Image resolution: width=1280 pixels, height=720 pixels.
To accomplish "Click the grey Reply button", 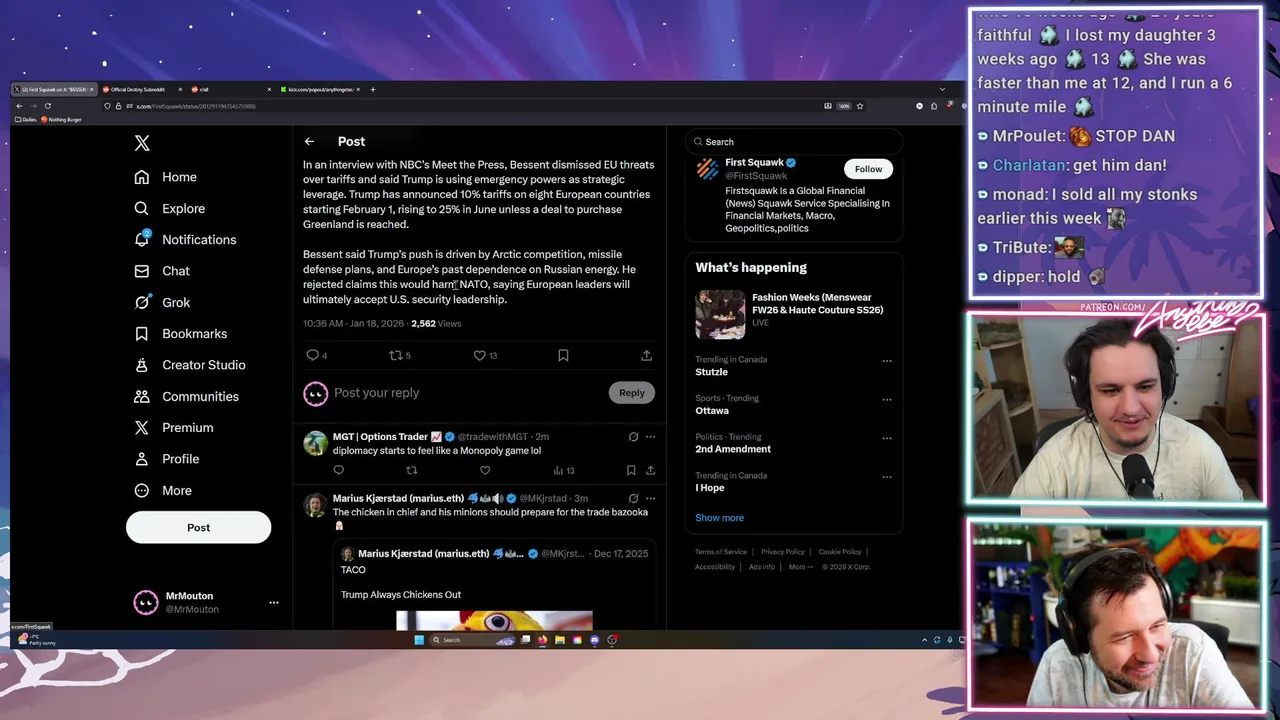I will [631, 393].
